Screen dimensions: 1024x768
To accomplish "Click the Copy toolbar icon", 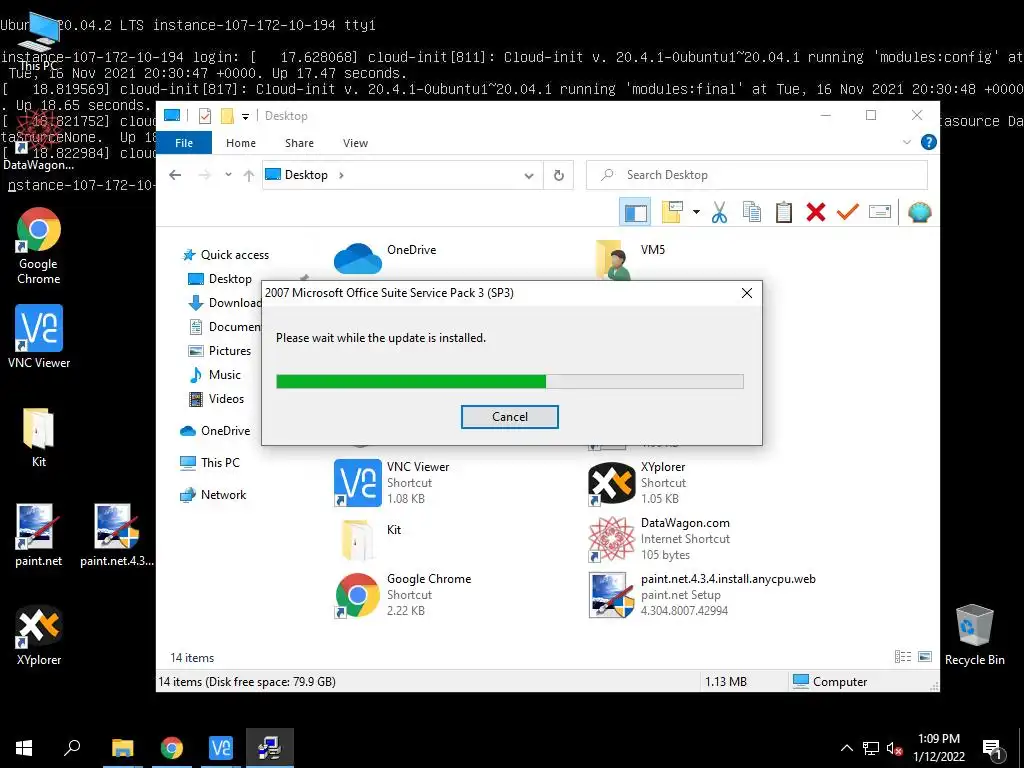I will 752,212.
